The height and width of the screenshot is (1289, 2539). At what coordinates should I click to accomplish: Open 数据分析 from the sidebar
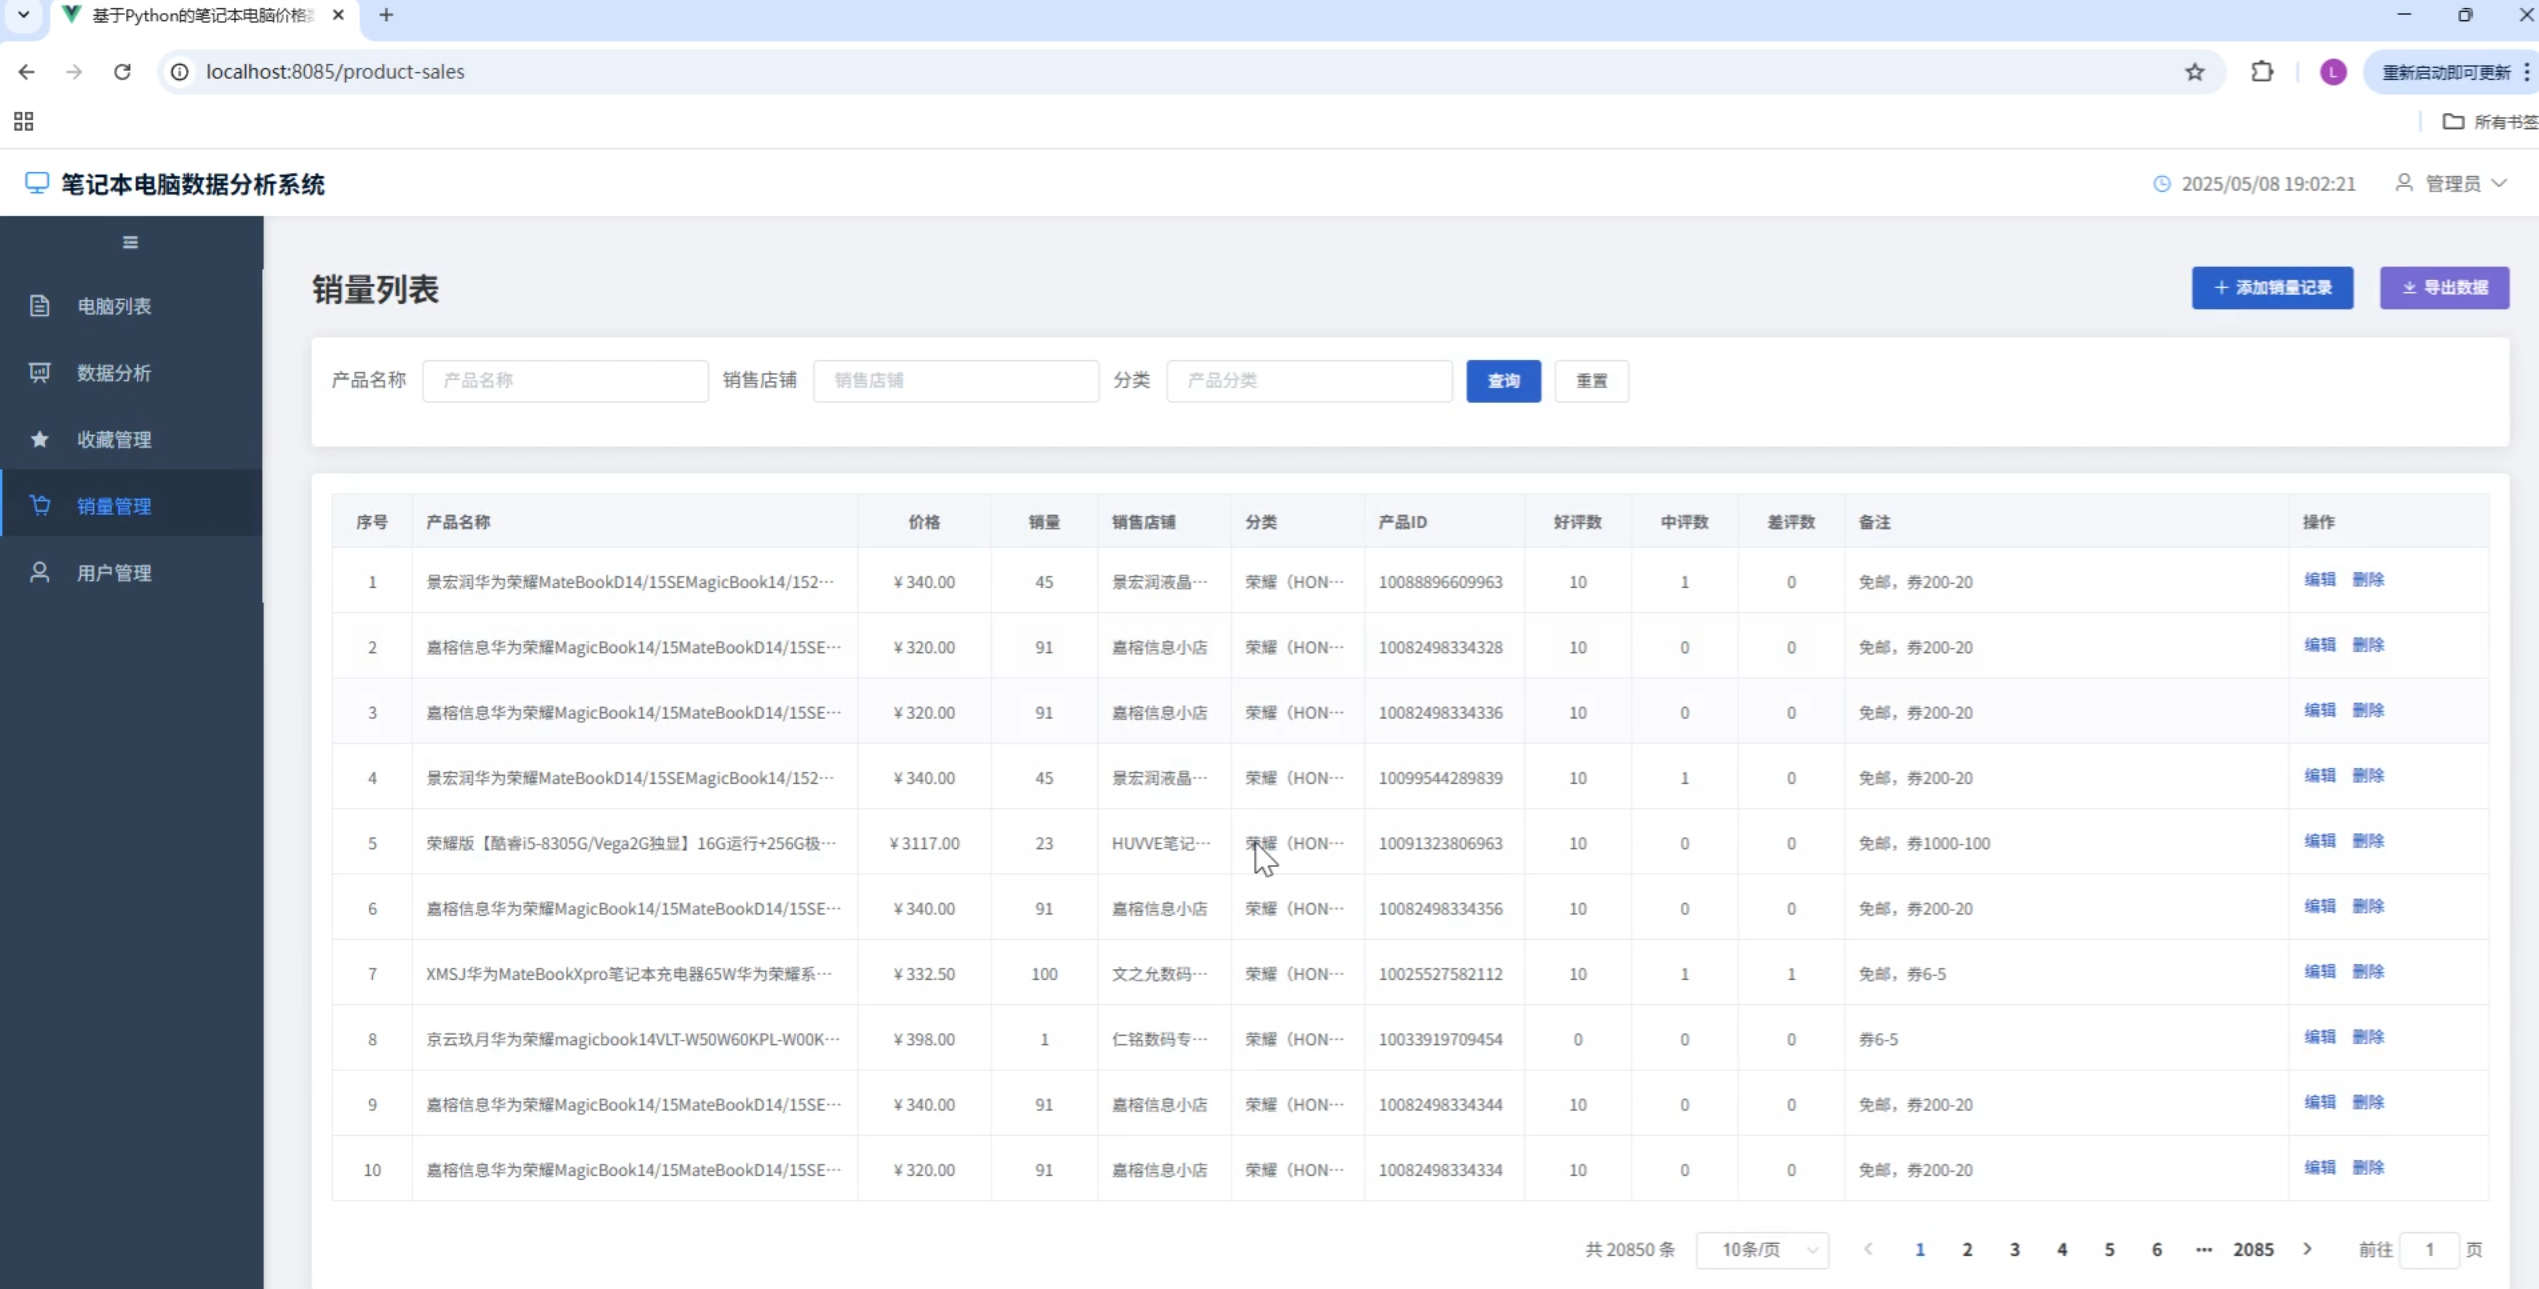pos(114,373)
